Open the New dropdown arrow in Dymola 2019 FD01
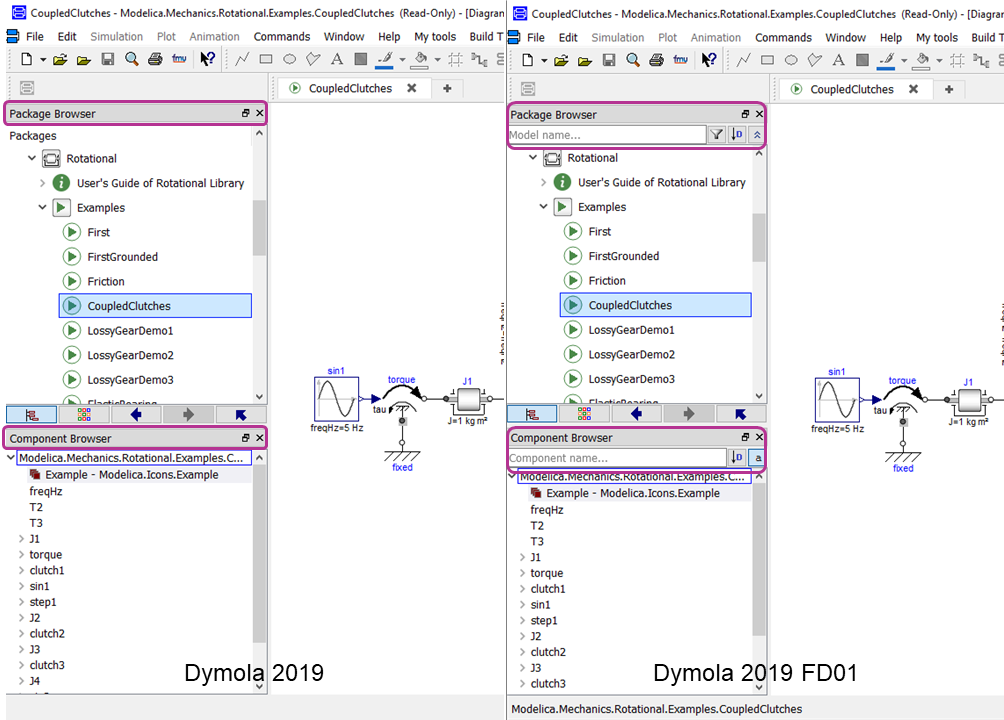The width and height of the screenshot is (1004, 720). [x=544, y=61]
